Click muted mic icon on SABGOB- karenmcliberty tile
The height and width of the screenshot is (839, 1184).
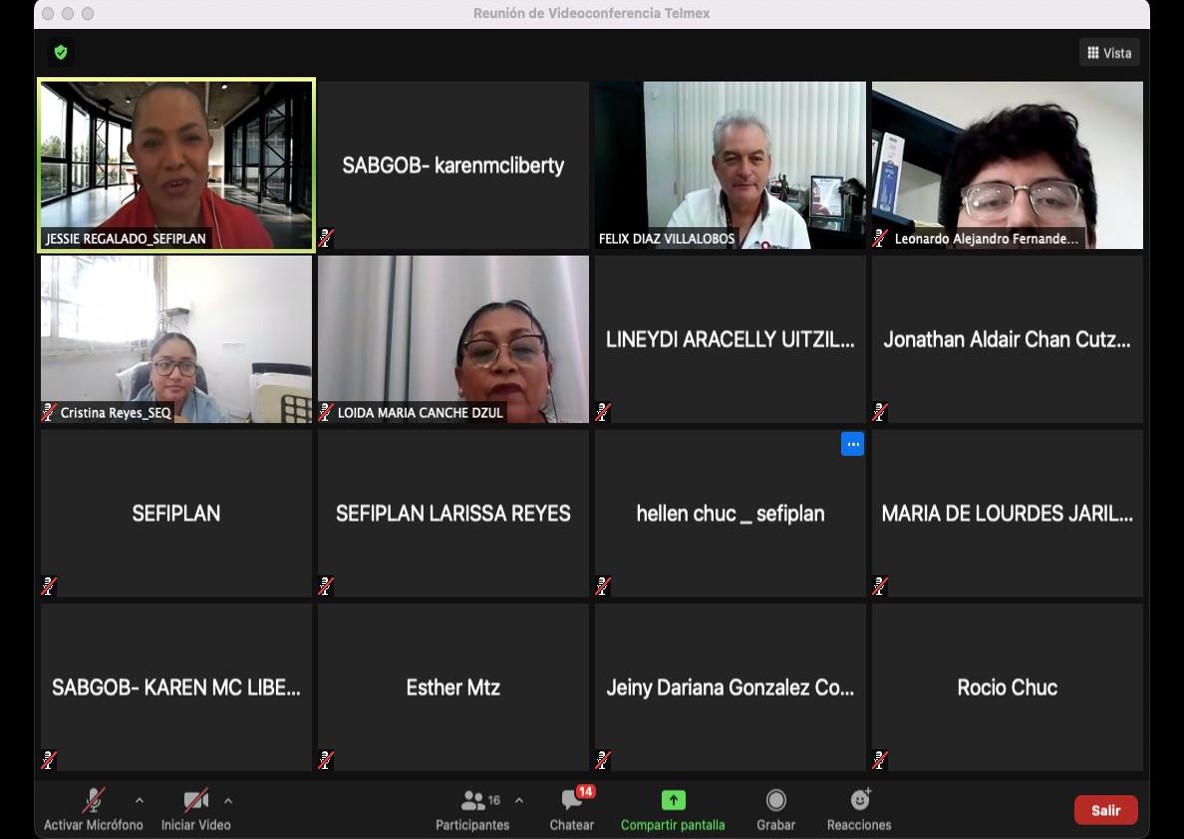(326, 239)
